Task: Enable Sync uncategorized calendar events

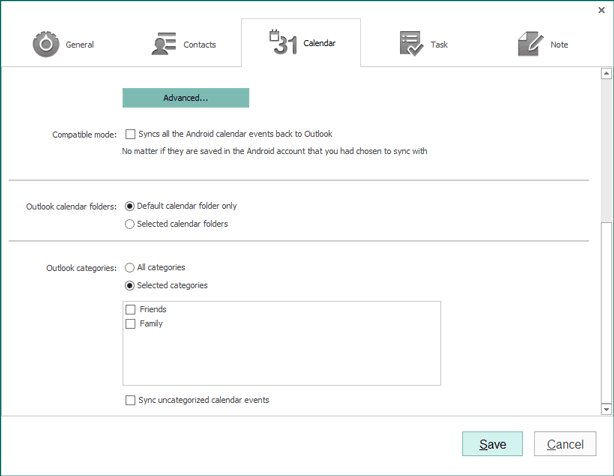Action: [130, 400]
